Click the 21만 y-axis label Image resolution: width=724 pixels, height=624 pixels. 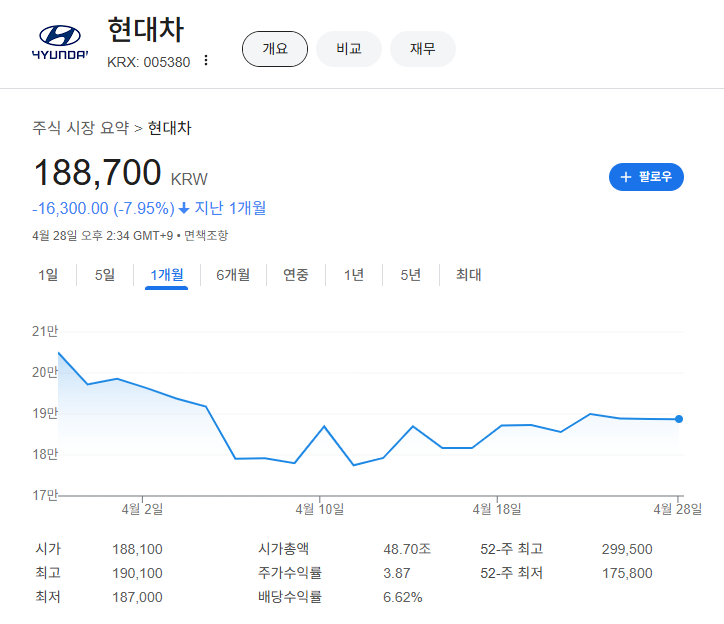[x=45, y=331]
